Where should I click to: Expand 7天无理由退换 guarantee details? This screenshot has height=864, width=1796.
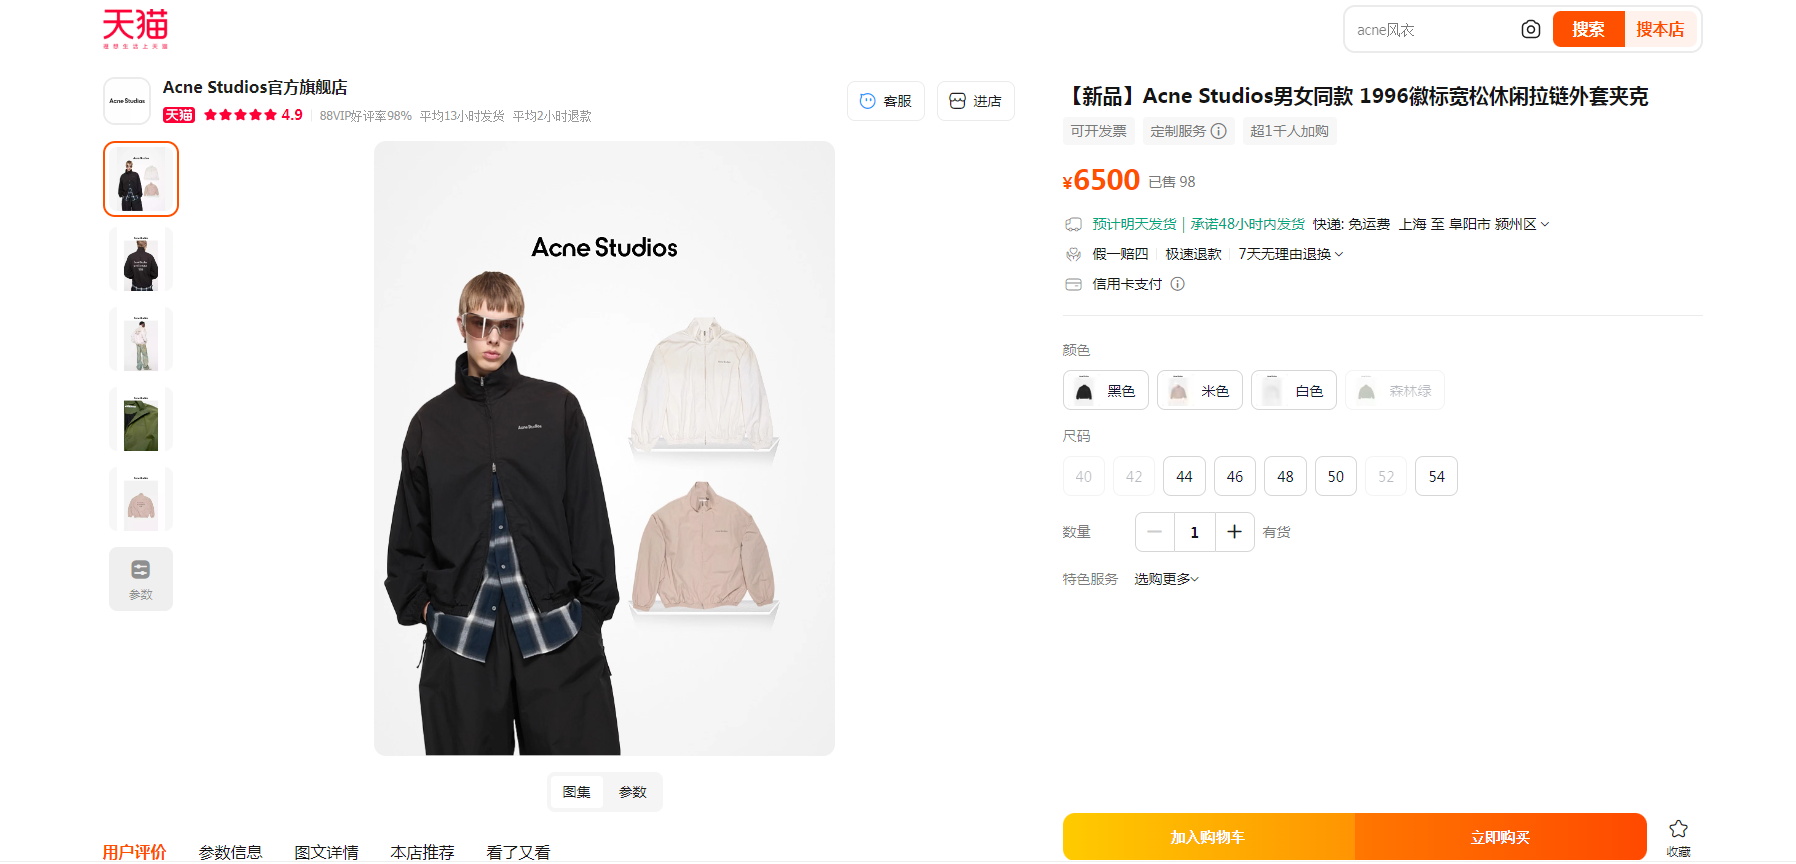click(x=1291, y=254)
